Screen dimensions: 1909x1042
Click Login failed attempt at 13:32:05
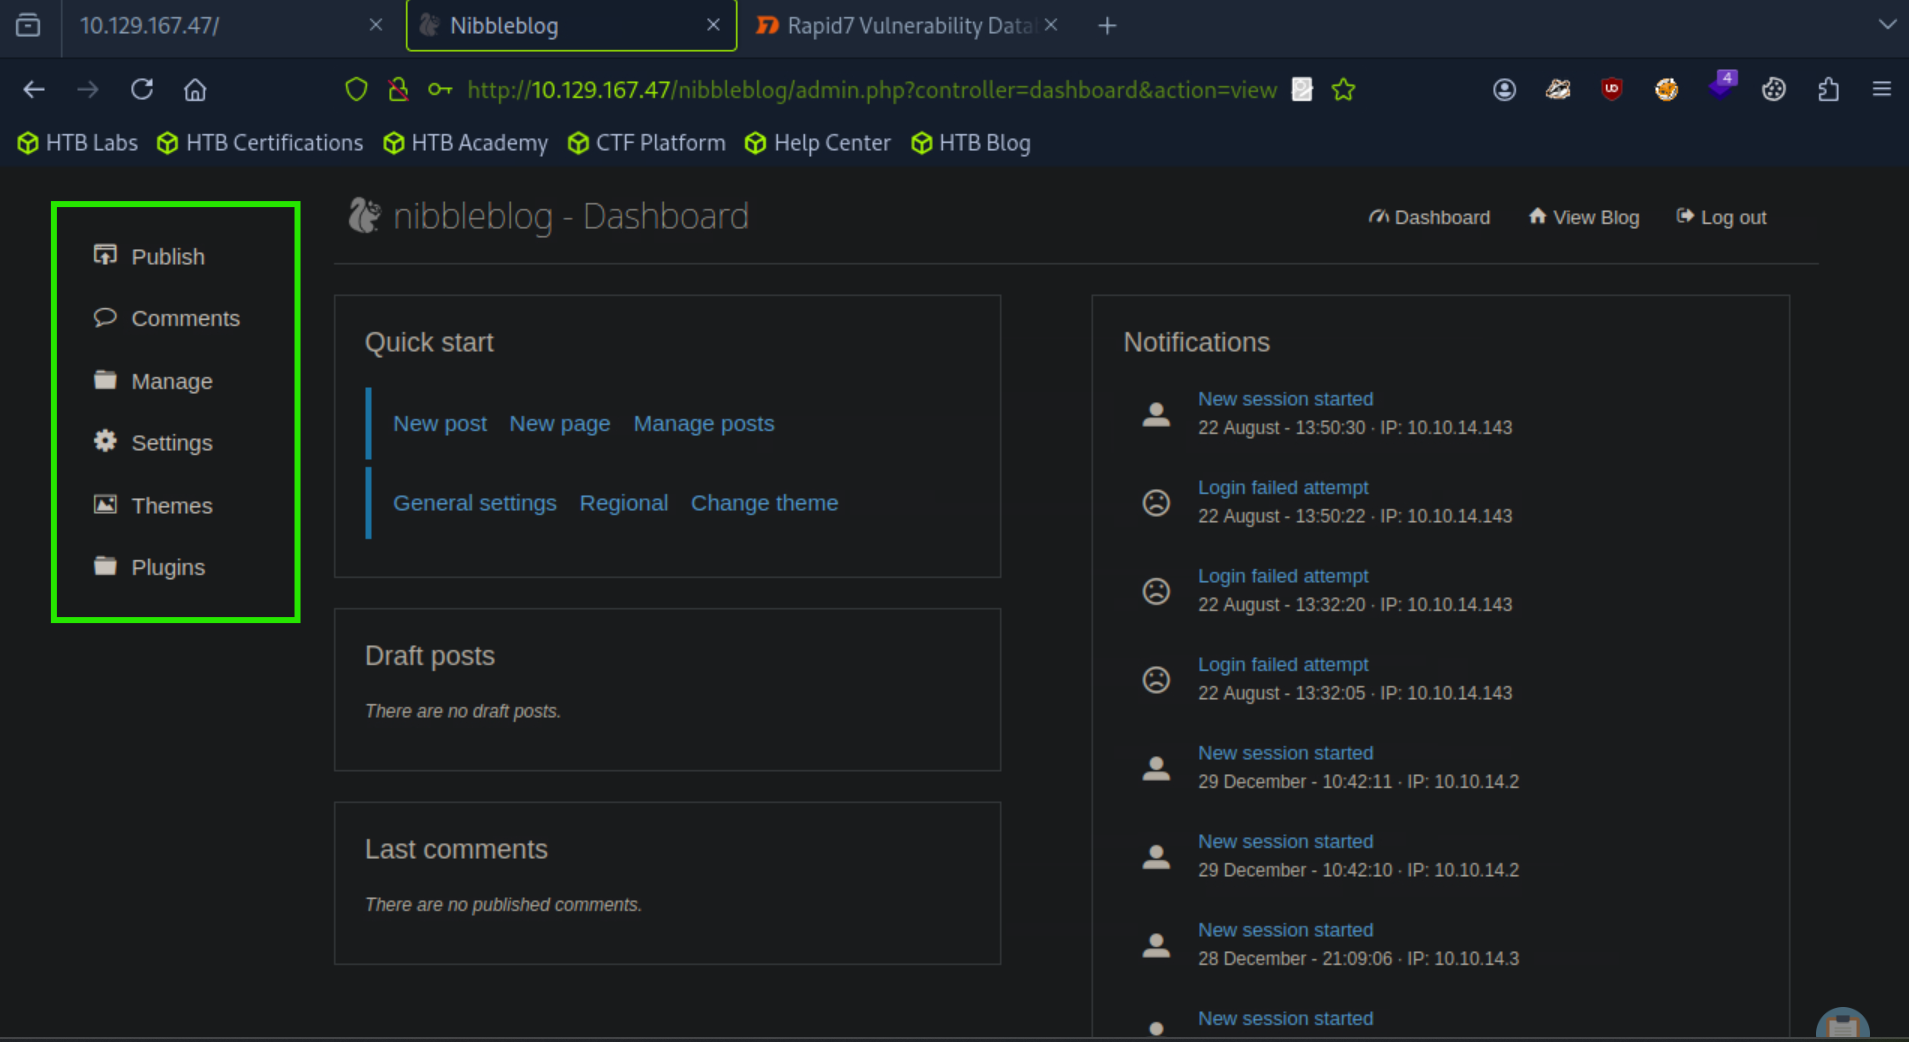(x=1283, y=665)
